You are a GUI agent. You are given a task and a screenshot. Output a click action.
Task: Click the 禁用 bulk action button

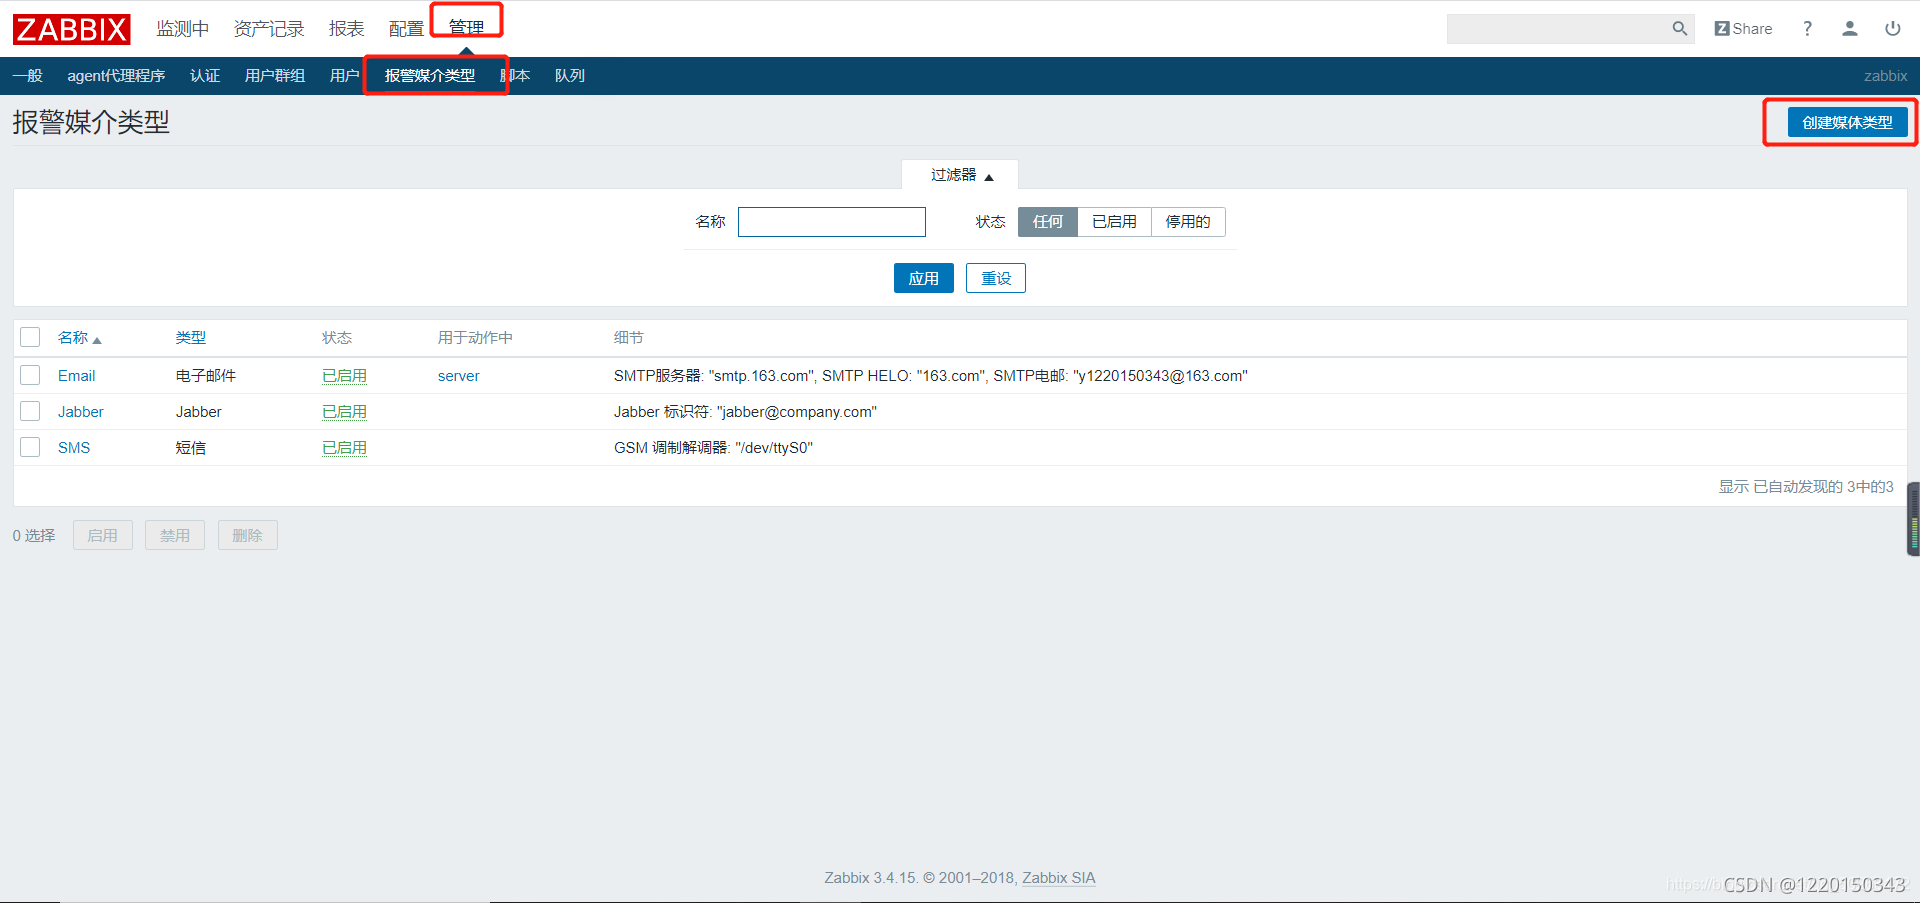pyautogui.click(x=175, y=535)
